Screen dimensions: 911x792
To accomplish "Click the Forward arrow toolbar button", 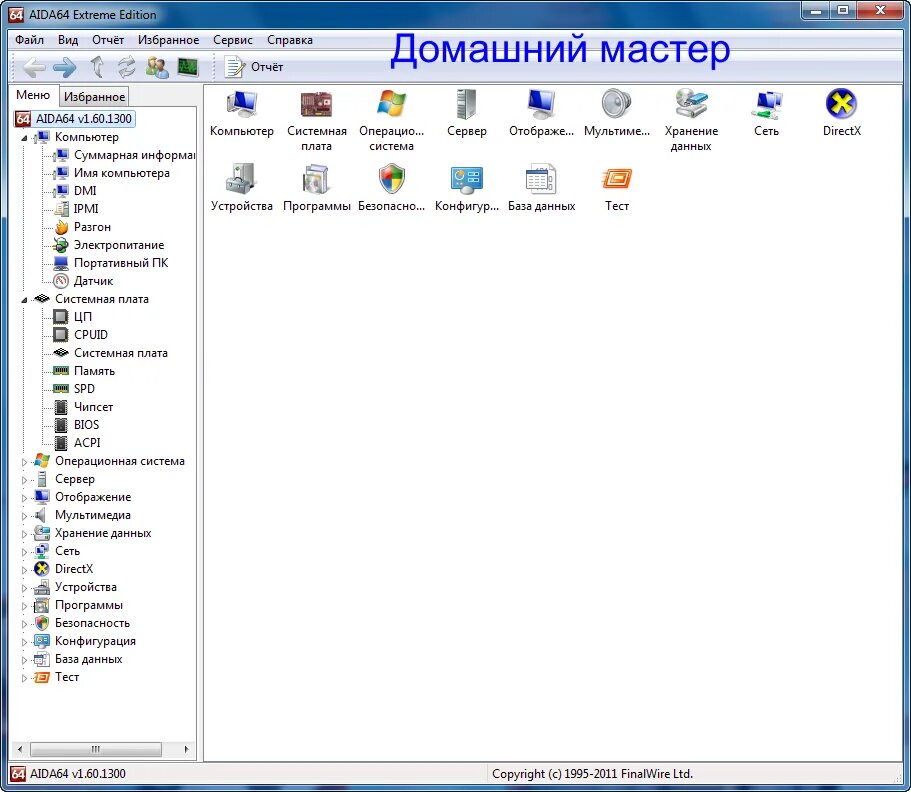I will click(x=64, y=67).
